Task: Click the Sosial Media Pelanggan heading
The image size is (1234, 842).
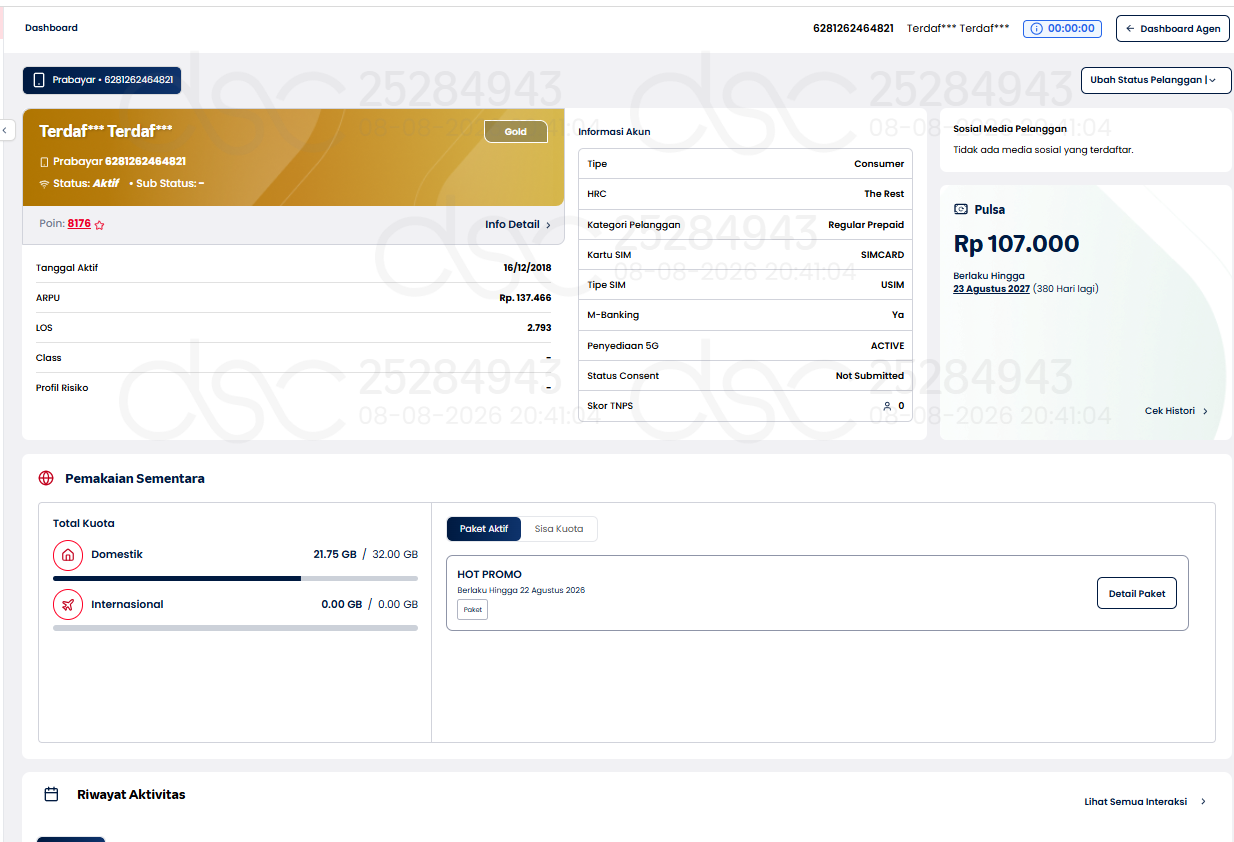Action: (x=1010, y=128)
